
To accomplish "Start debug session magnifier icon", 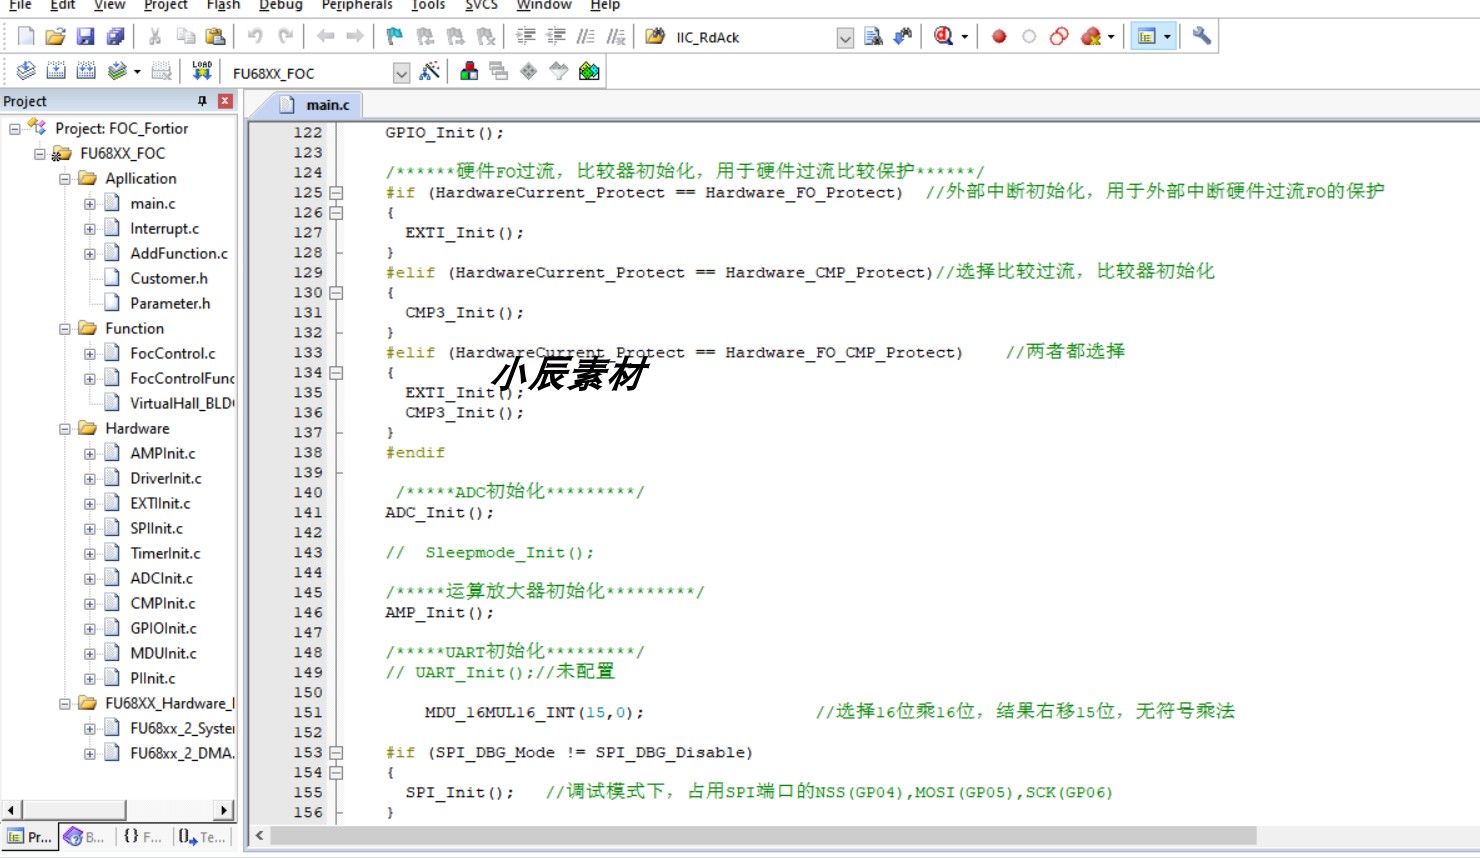I will [x=943, y=37].
